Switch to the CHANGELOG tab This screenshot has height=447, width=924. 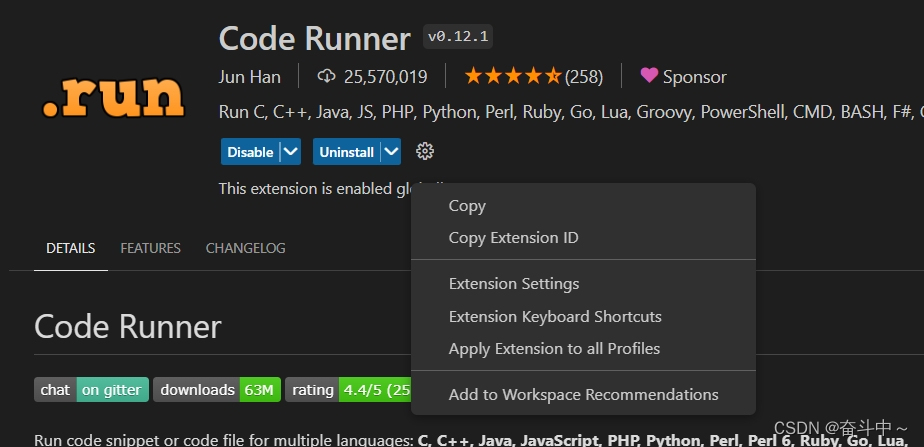(x=245, y=249)
